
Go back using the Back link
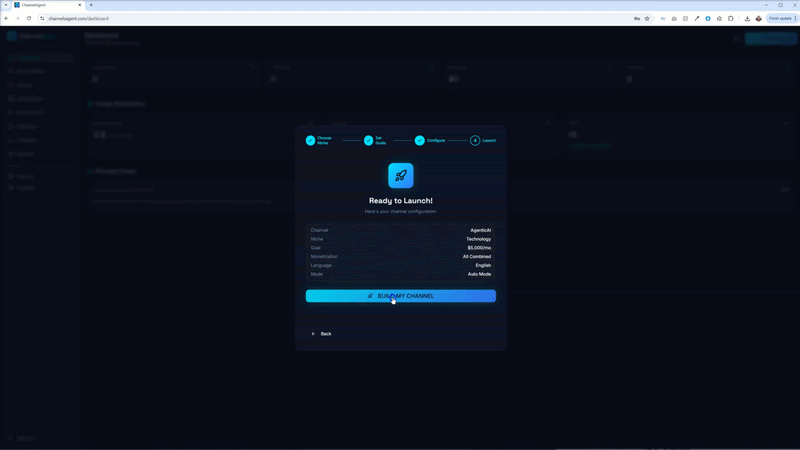coord(321,334)
